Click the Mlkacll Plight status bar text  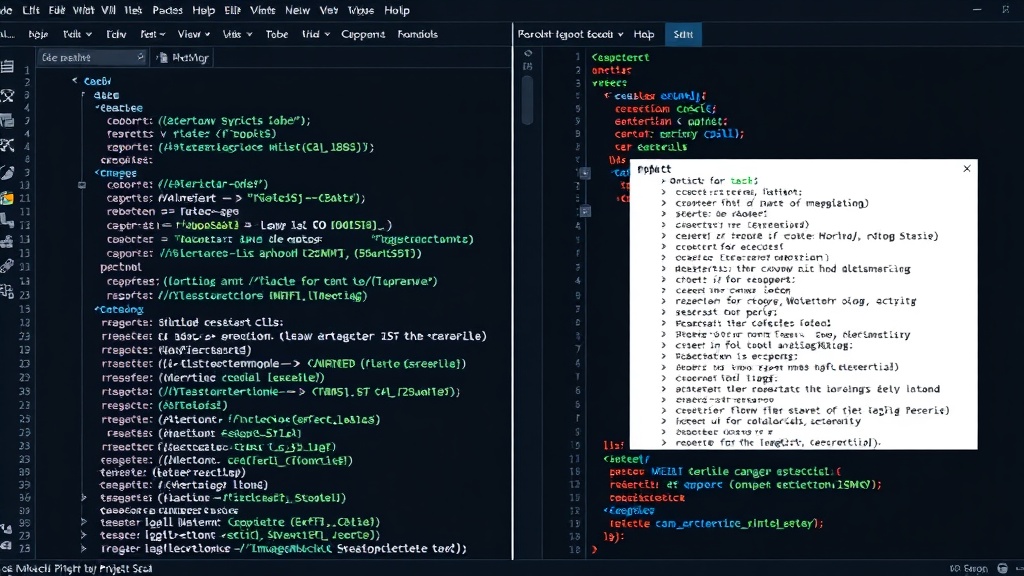[x=77, y=569]
